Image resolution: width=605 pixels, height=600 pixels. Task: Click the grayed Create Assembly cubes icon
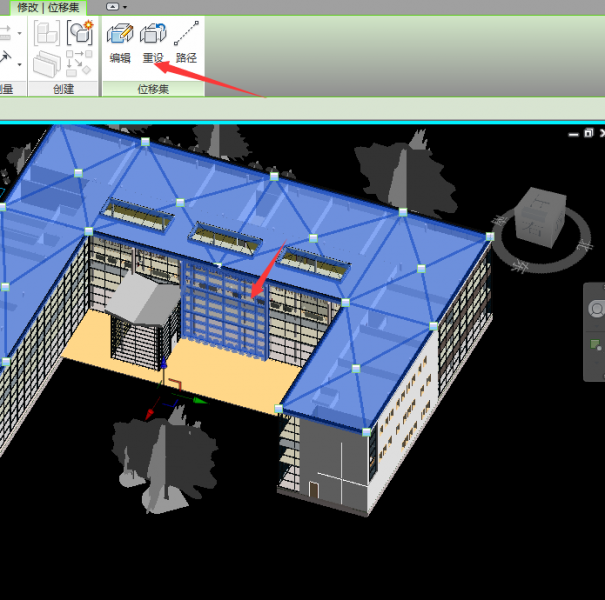47,33
